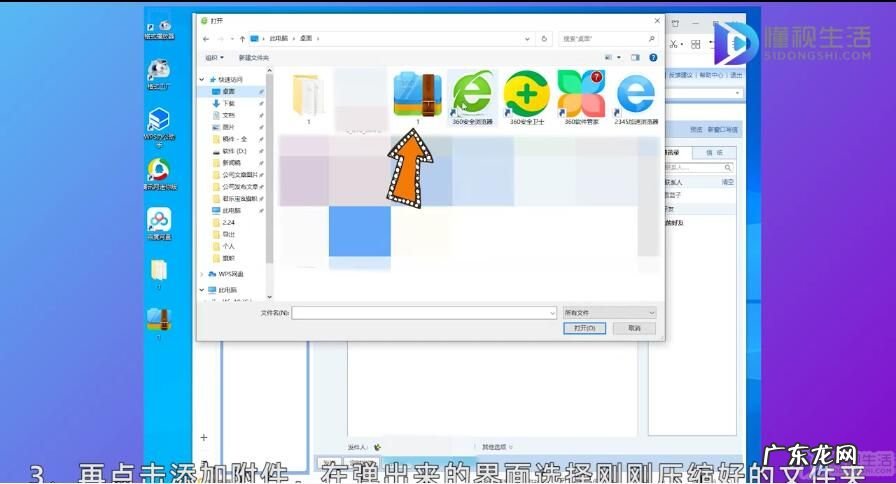This screenshot has width=896, height=484.
Task: Open the dialog help question-mark icon
Action: click(652, 58)
